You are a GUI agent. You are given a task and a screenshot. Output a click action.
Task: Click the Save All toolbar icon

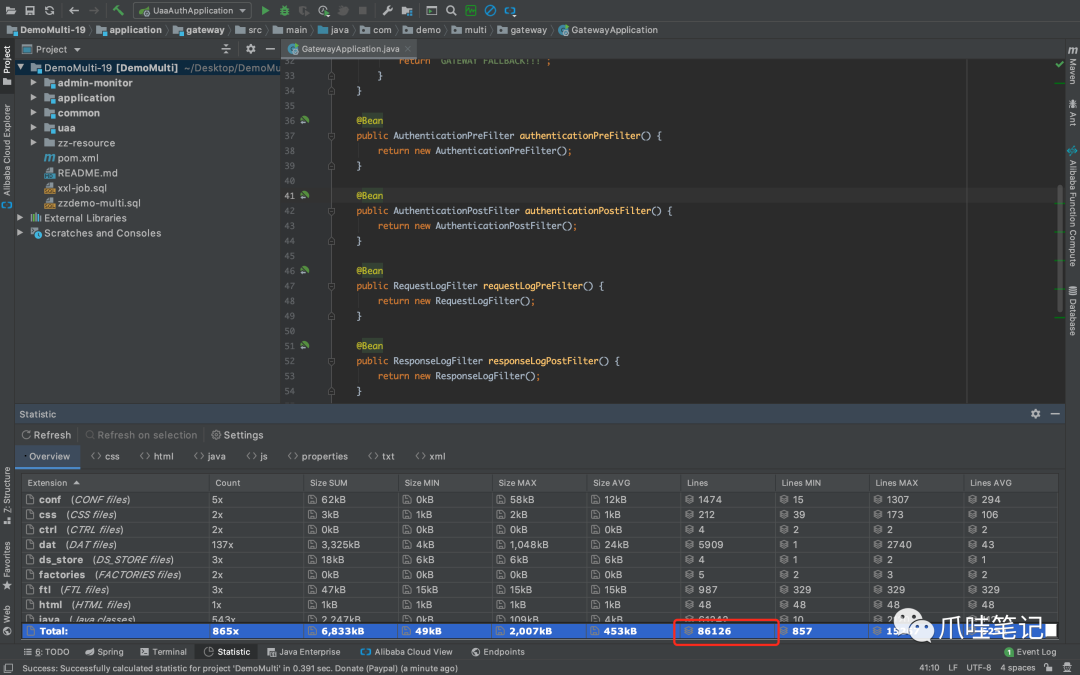30,10
